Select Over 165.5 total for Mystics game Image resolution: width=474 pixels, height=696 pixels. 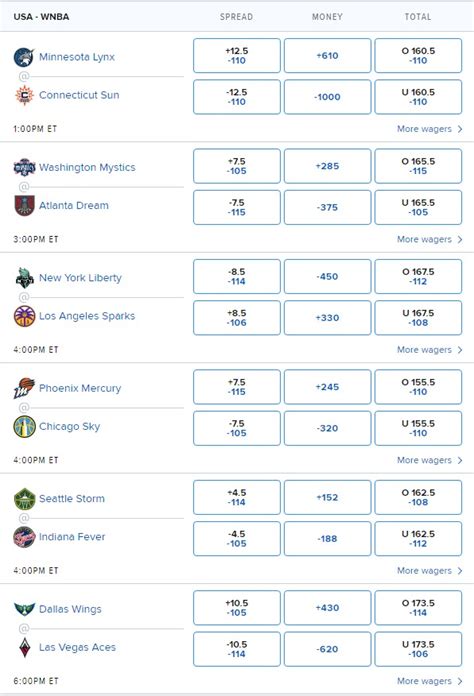[418, 166]
